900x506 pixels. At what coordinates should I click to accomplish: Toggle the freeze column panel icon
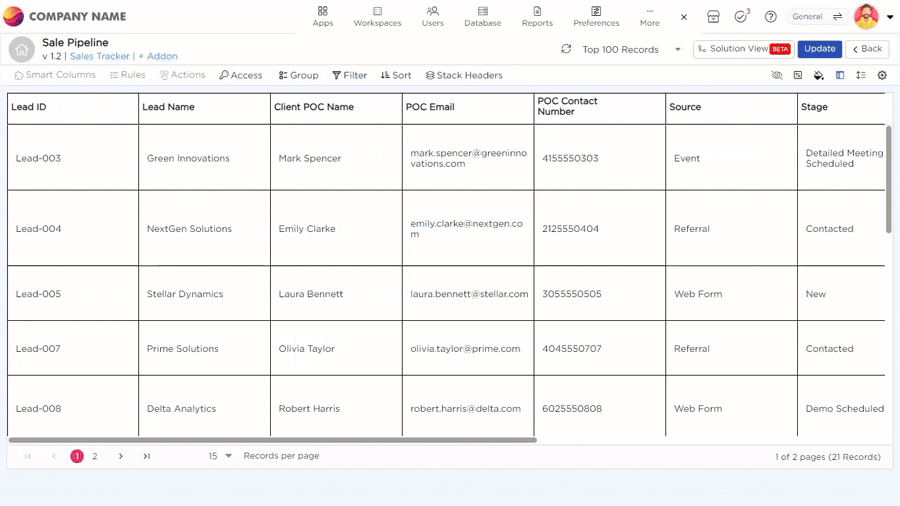pos(840,75)
